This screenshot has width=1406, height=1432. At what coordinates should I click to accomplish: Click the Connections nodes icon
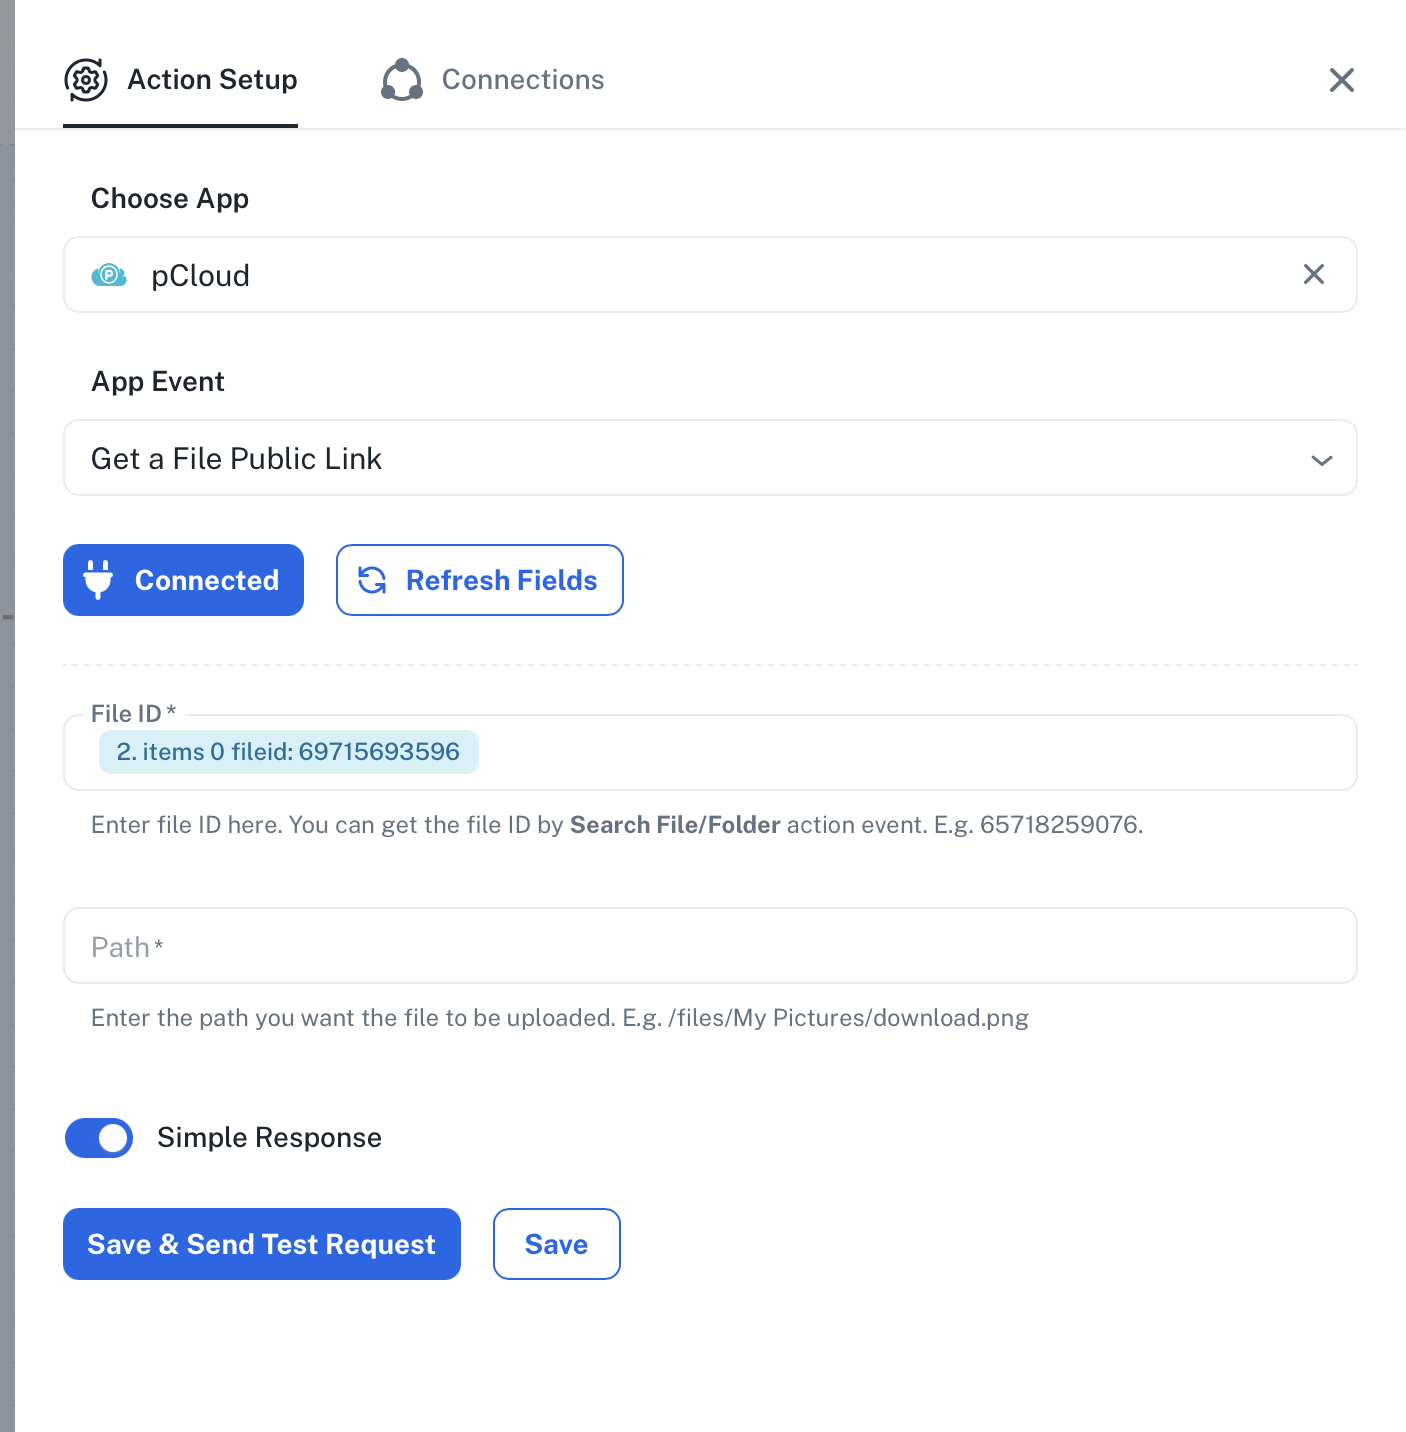[402, 80]
